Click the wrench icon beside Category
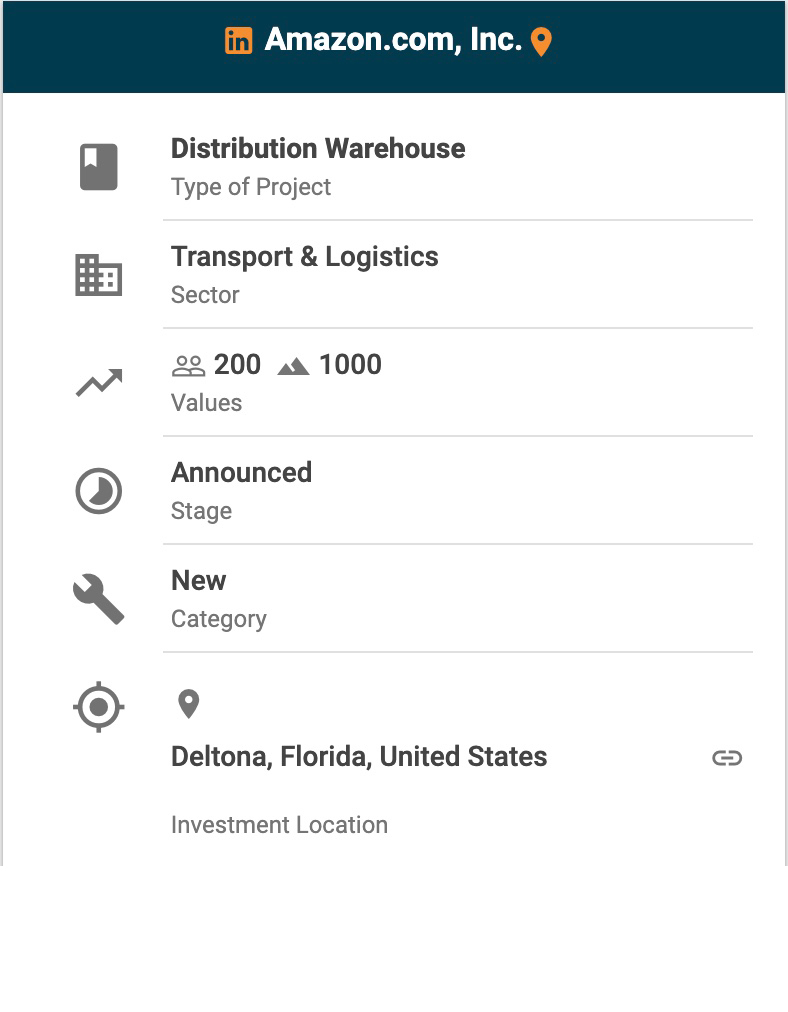Image resolution: width=788 pixels, height=1012 pixels. pyautogui.click(x=99, y=600)
